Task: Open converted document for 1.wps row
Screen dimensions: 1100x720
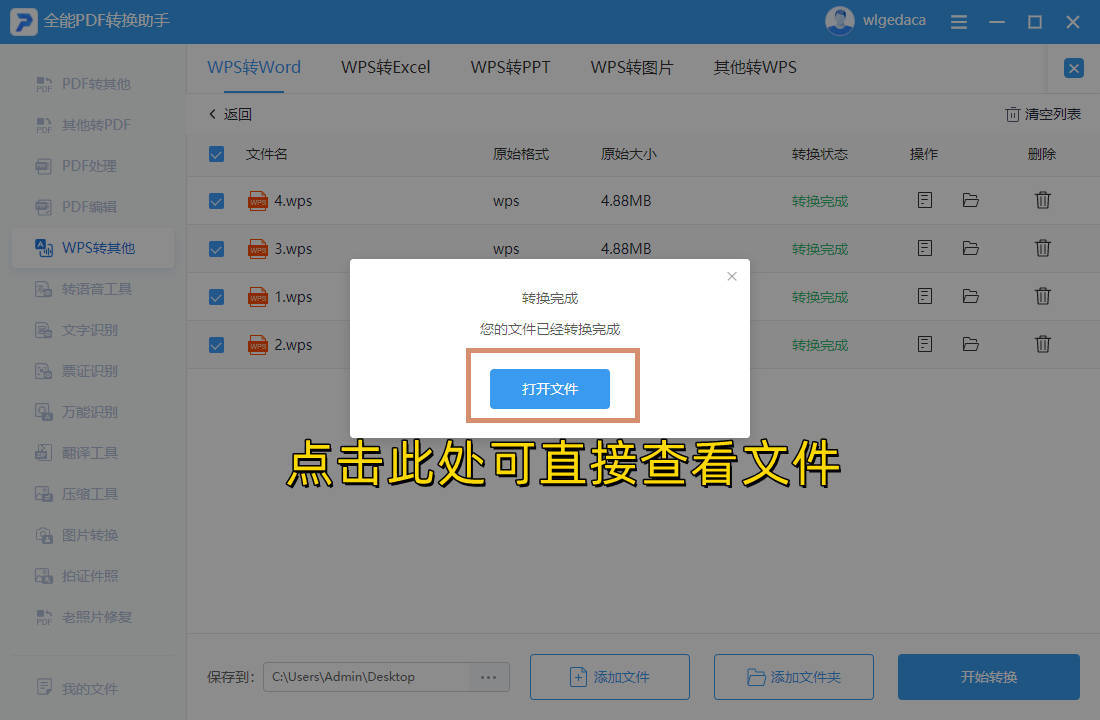Action: pyautogui.click(x=925, y=296)
